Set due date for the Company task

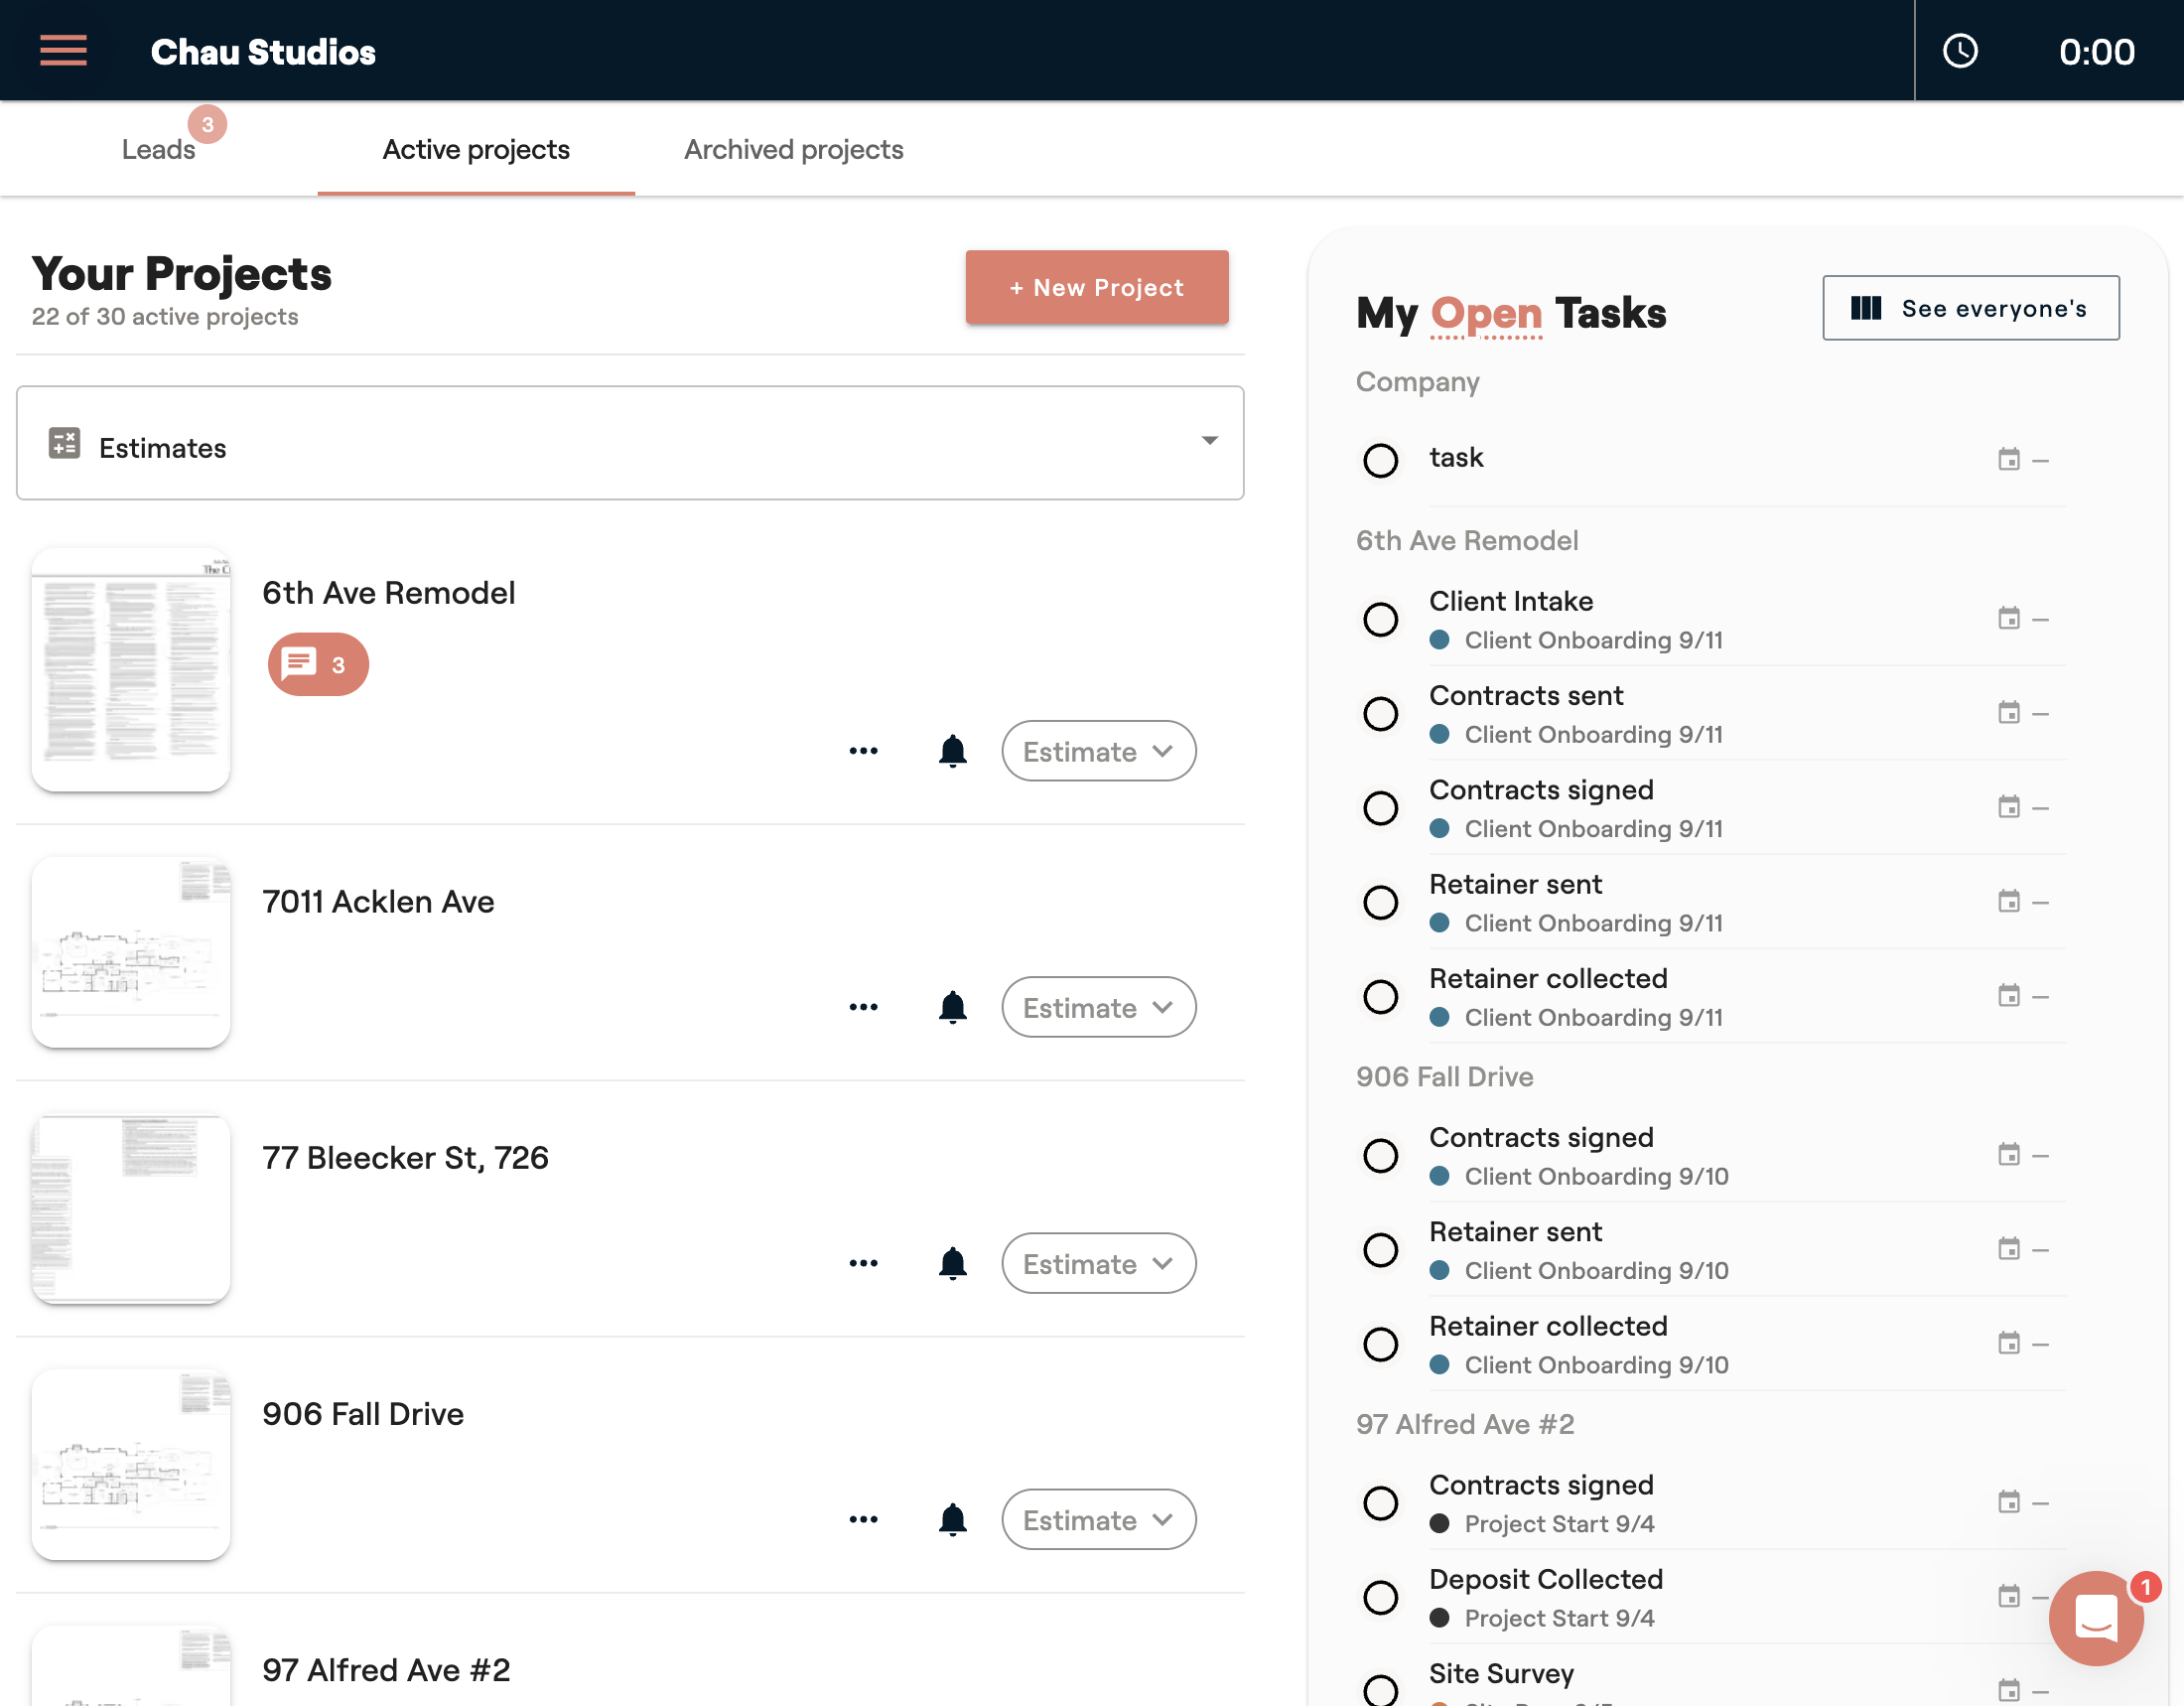click(x=2022, y=460)
